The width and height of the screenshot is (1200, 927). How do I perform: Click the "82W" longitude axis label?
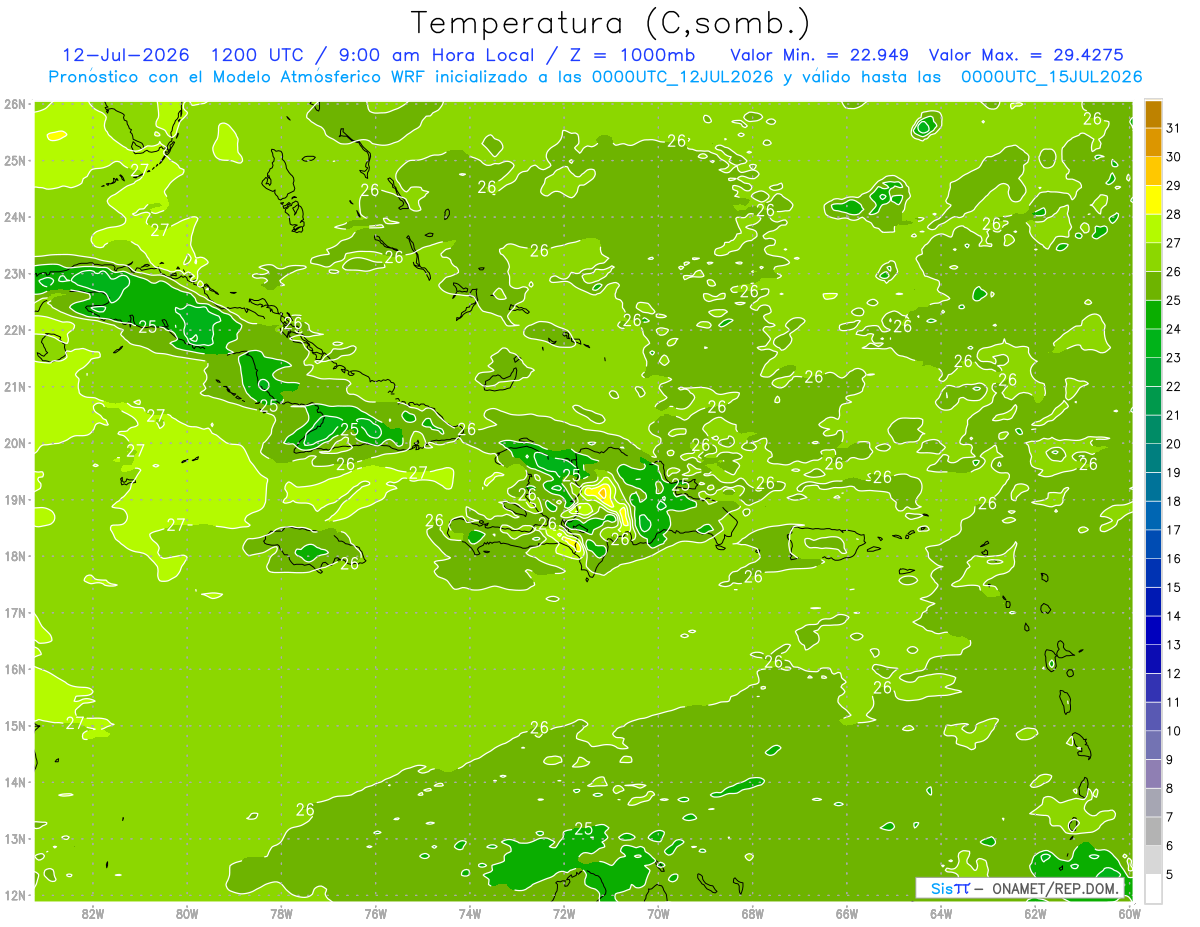[93, 914]
